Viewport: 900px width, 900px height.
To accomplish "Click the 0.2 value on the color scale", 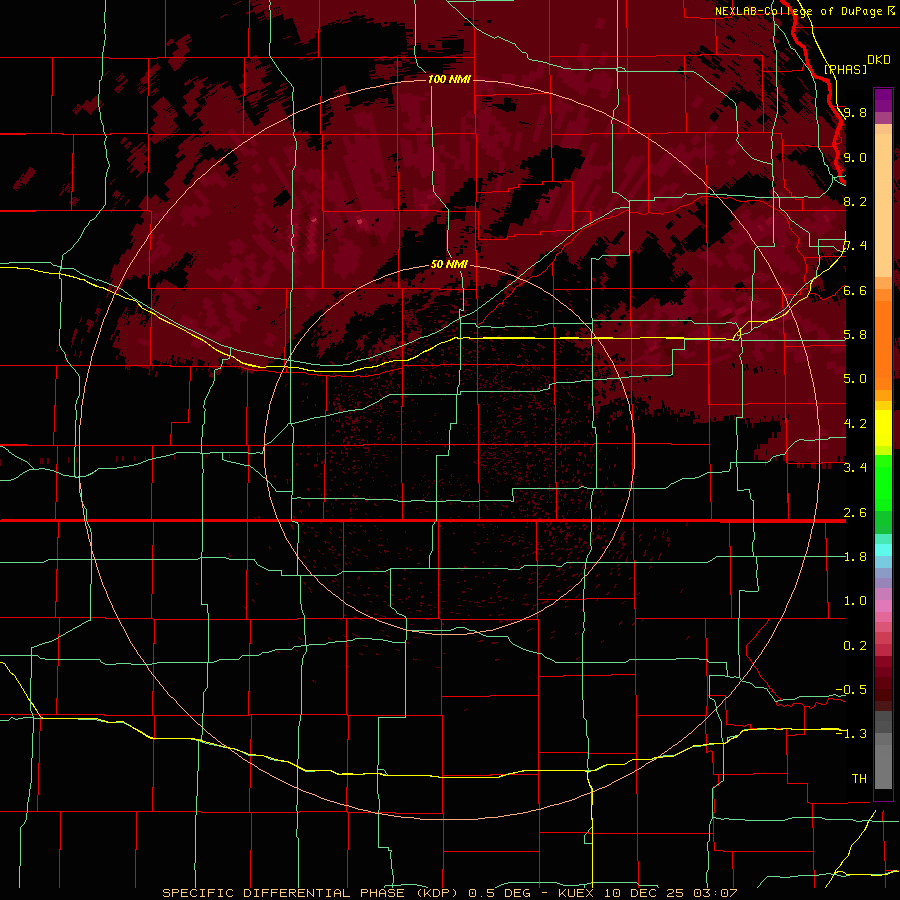I will click(855, 646).
